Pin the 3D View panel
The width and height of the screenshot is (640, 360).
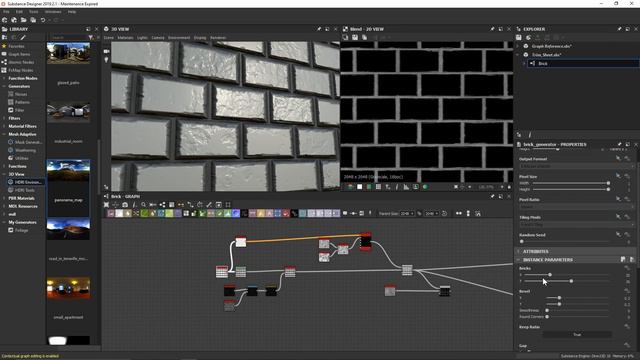tap(319, 29)
